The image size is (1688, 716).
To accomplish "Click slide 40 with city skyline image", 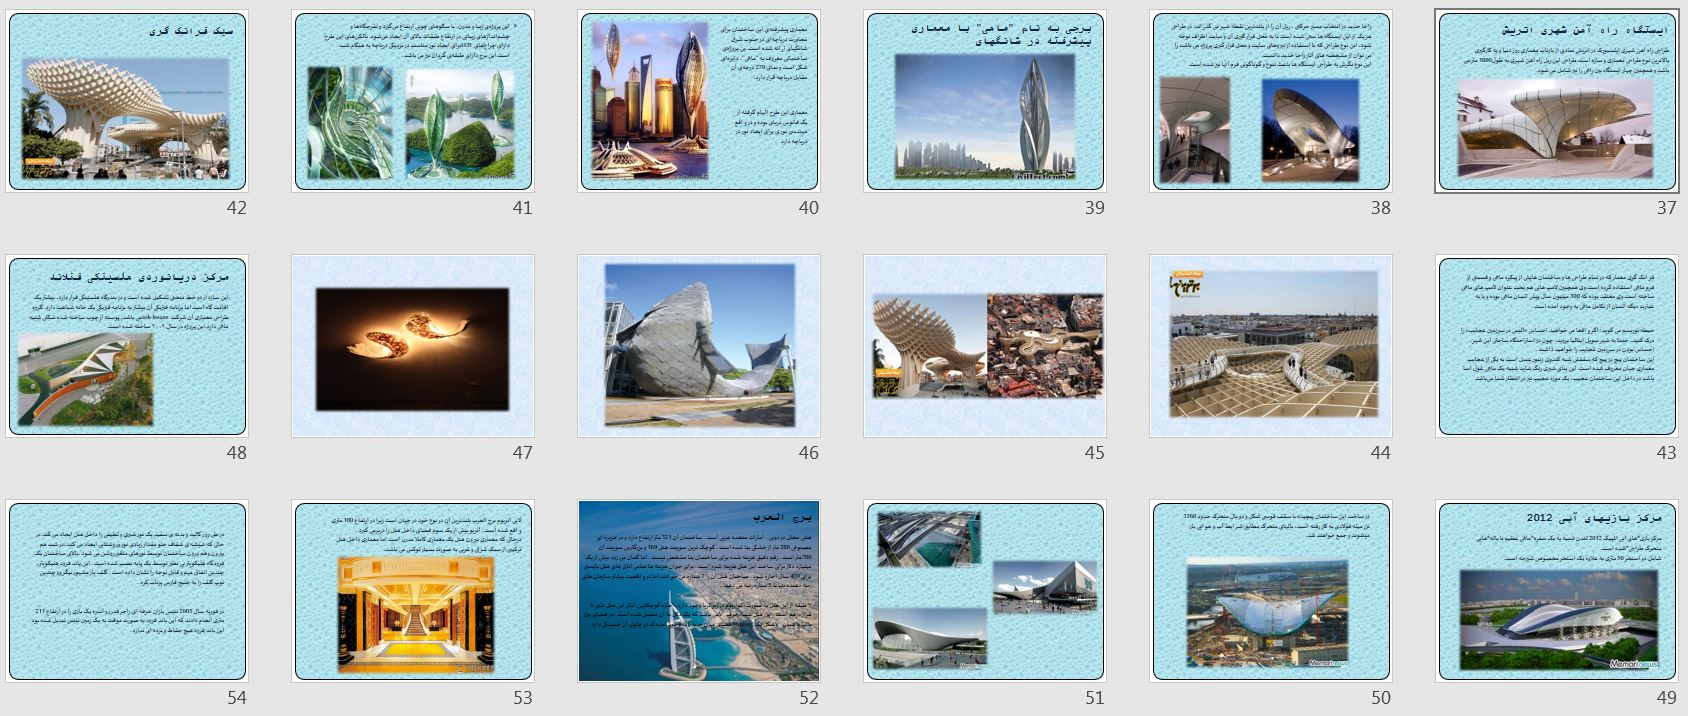I will [x=699, y=101].
